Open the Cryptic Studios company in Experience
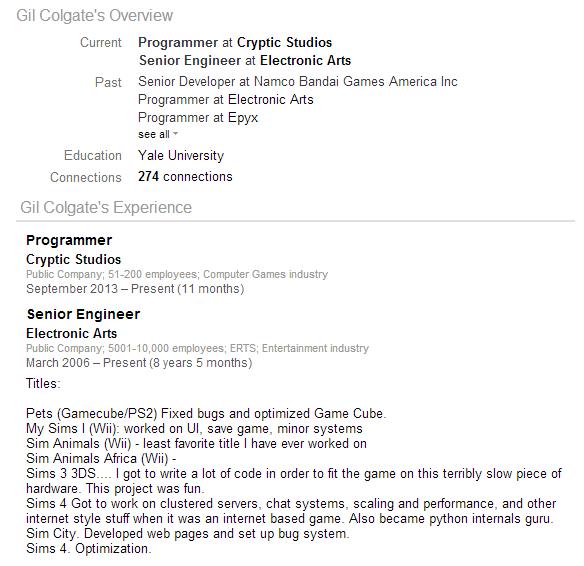The width and height of the screenshot is (584, 566). click(x=73, y=259)
